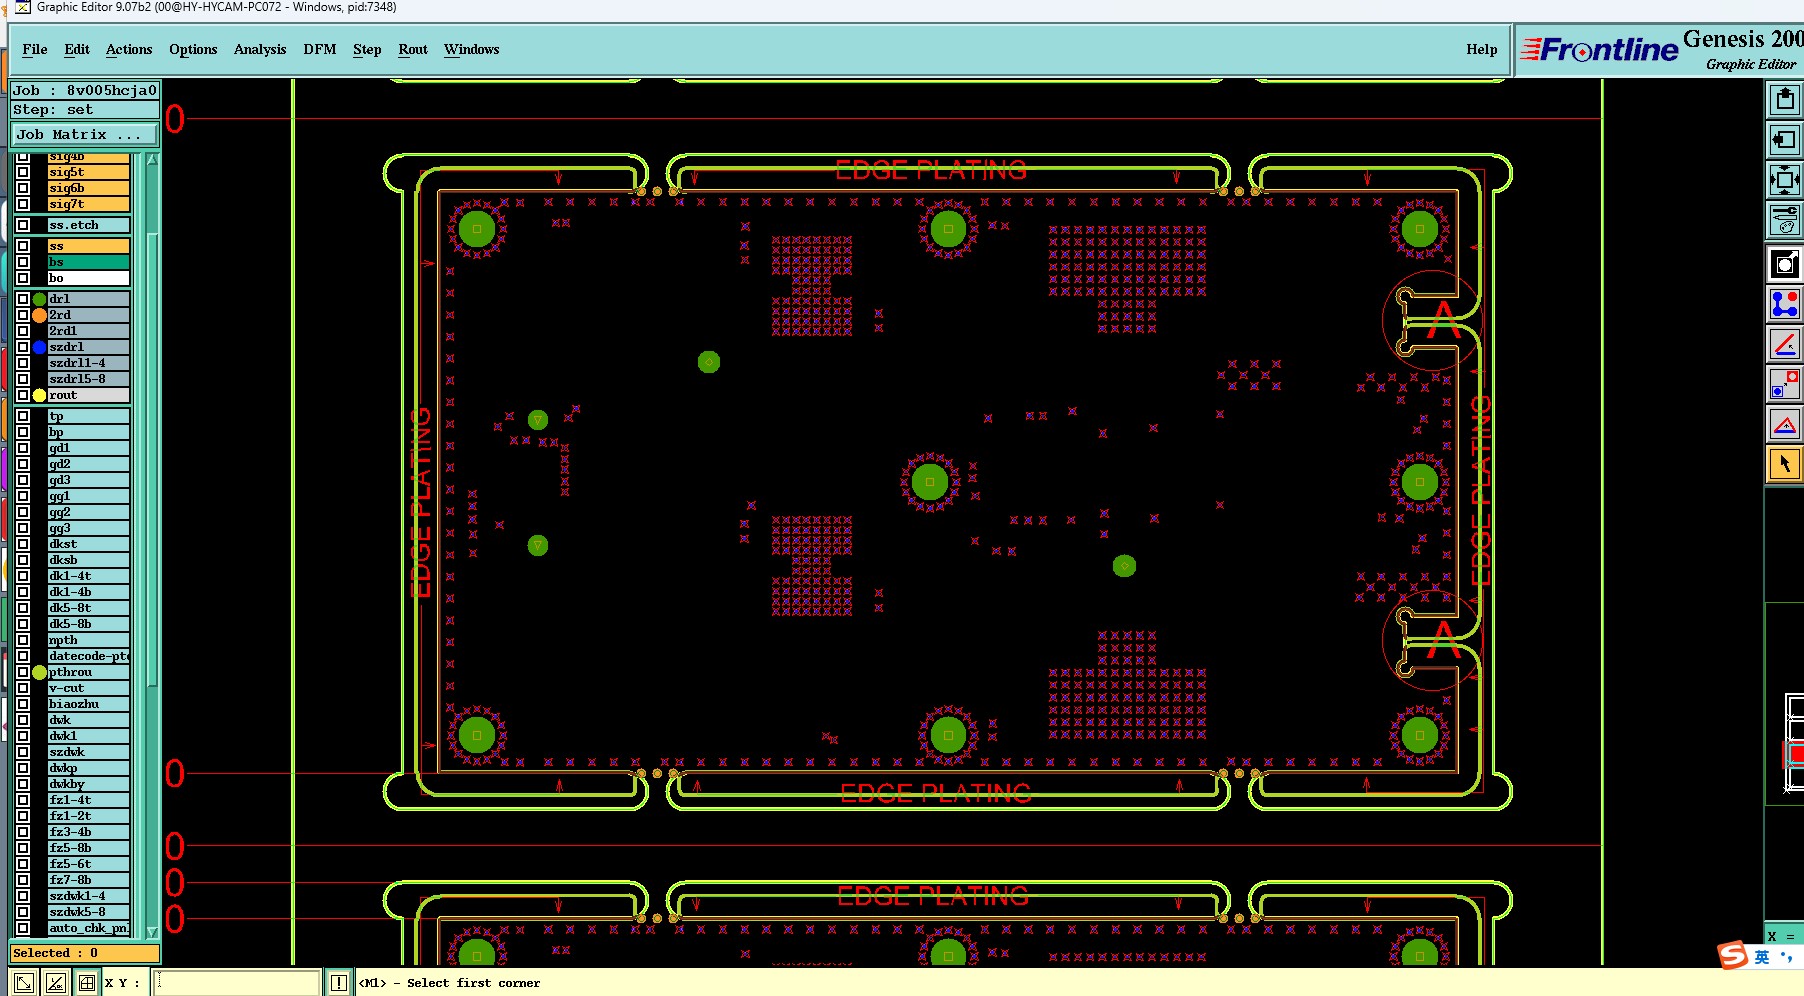Select the layer named auto_chk_pn
Screen dimensions: 1804x996
[x=89, y=928]
